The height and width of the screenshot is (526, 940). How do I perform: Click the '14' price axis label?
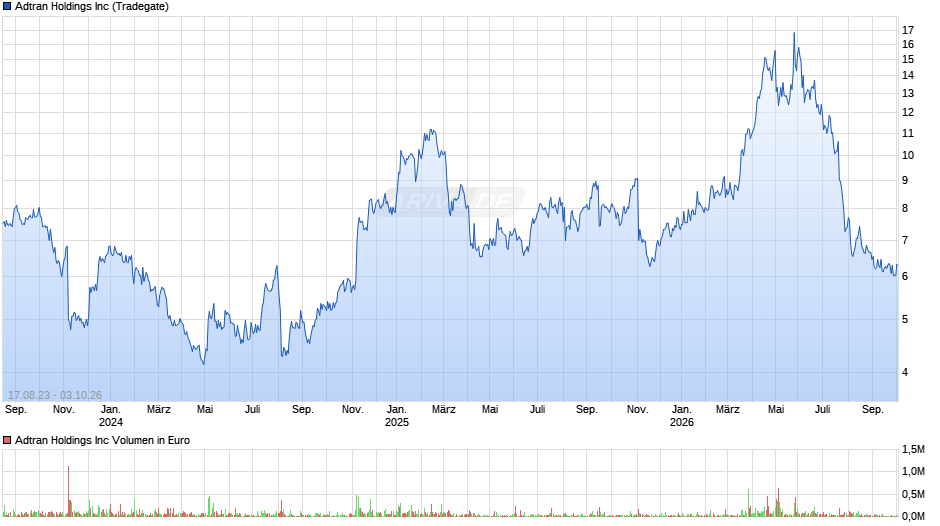coord(908,76)
